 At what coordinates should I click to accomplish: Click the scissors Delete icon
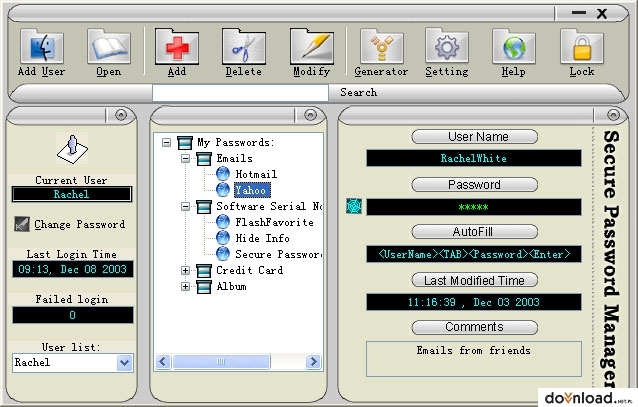click(244, 46)
